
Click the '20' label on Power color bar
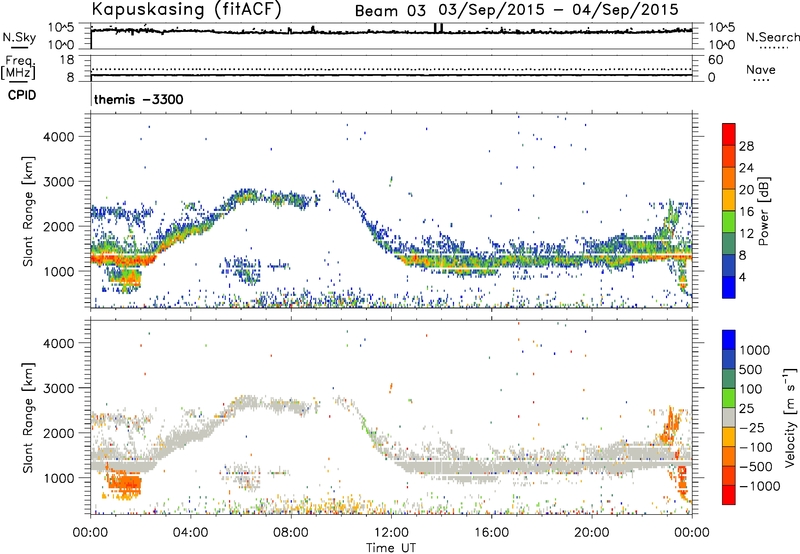746,190
